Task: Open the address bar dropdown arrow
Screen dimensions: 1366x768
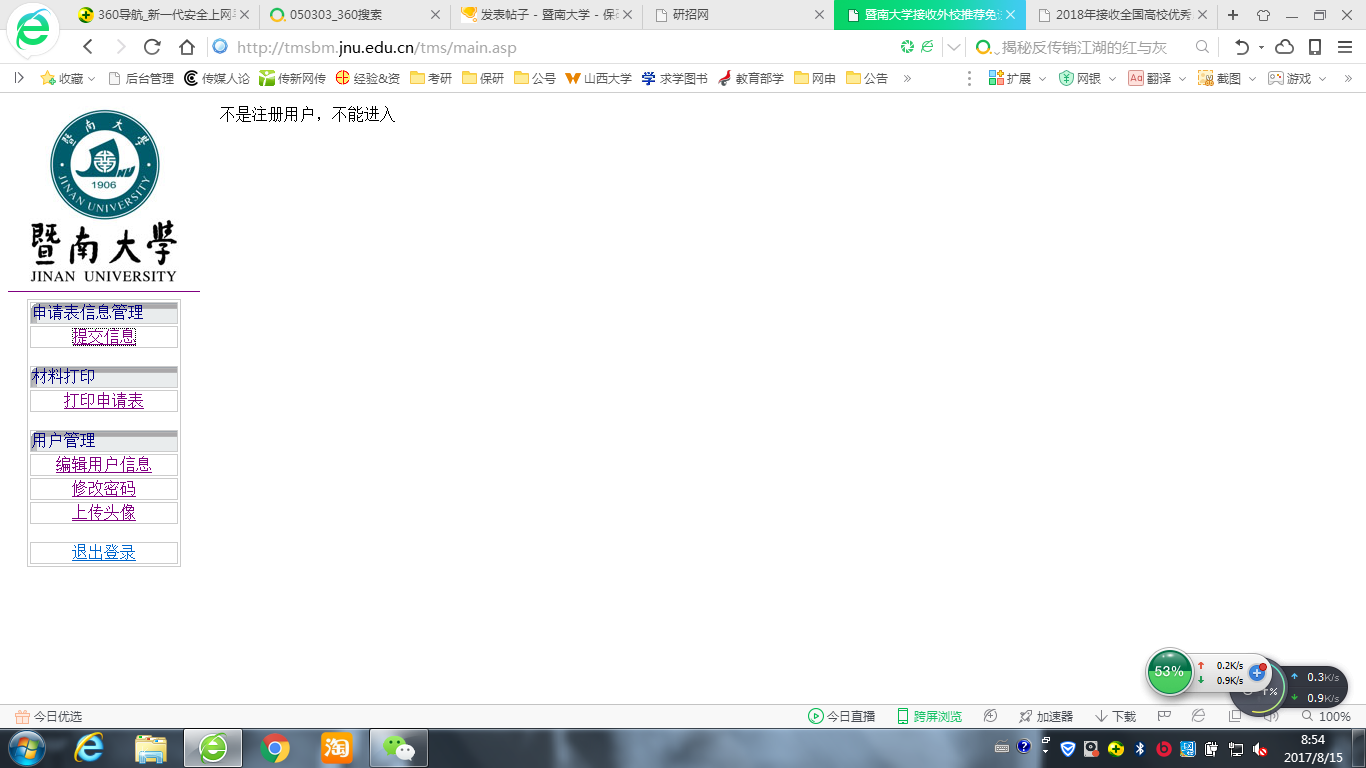Action: pyautogui.click(x=954, y=47)
